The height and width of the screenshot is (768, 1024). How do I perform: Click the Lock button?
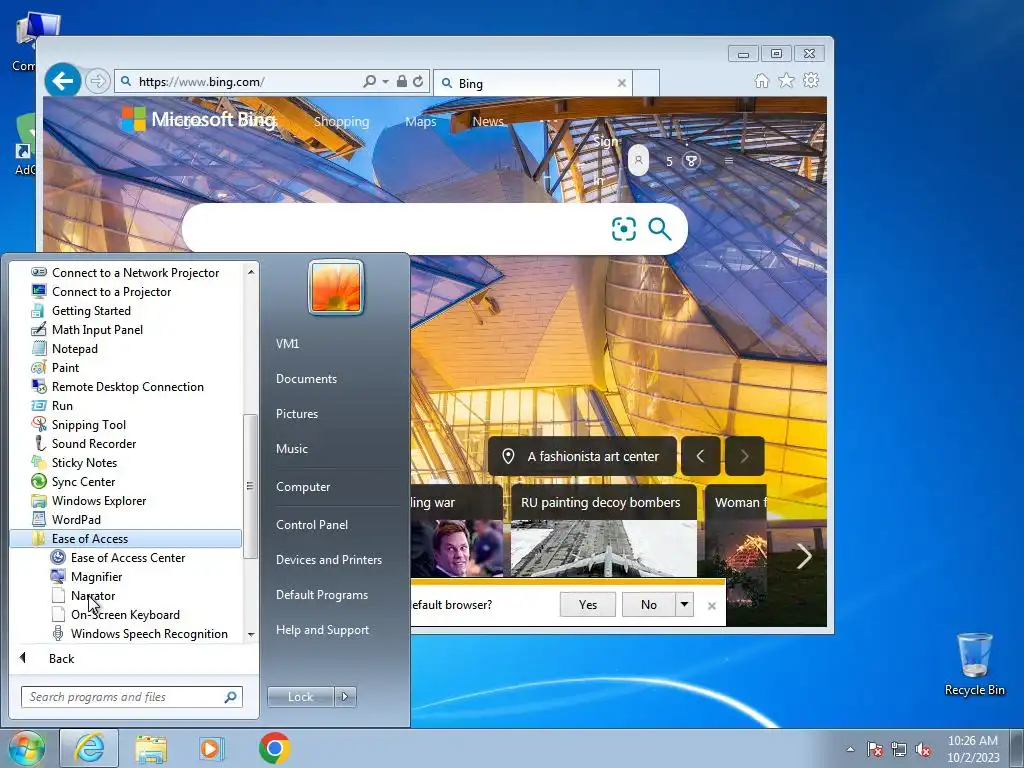pos(300,697)
